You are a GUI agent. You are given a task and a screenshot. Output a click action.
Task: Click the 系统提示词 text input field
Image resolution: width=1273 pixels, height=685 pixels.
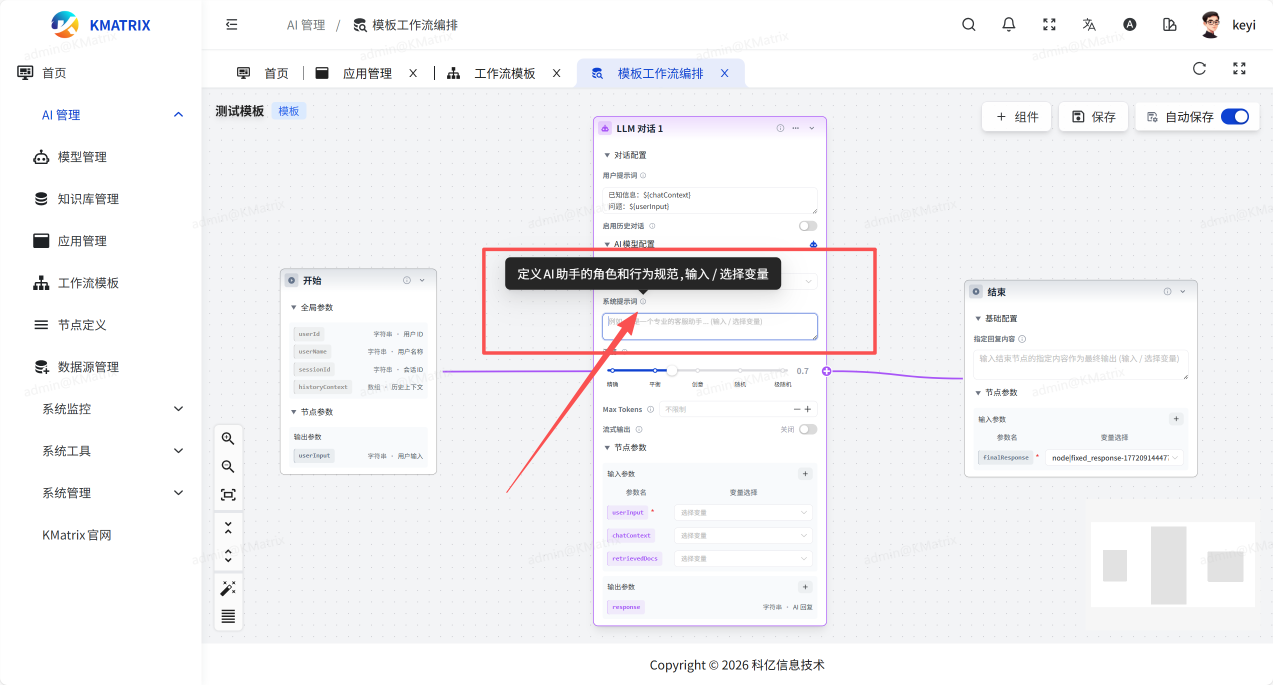709,325
